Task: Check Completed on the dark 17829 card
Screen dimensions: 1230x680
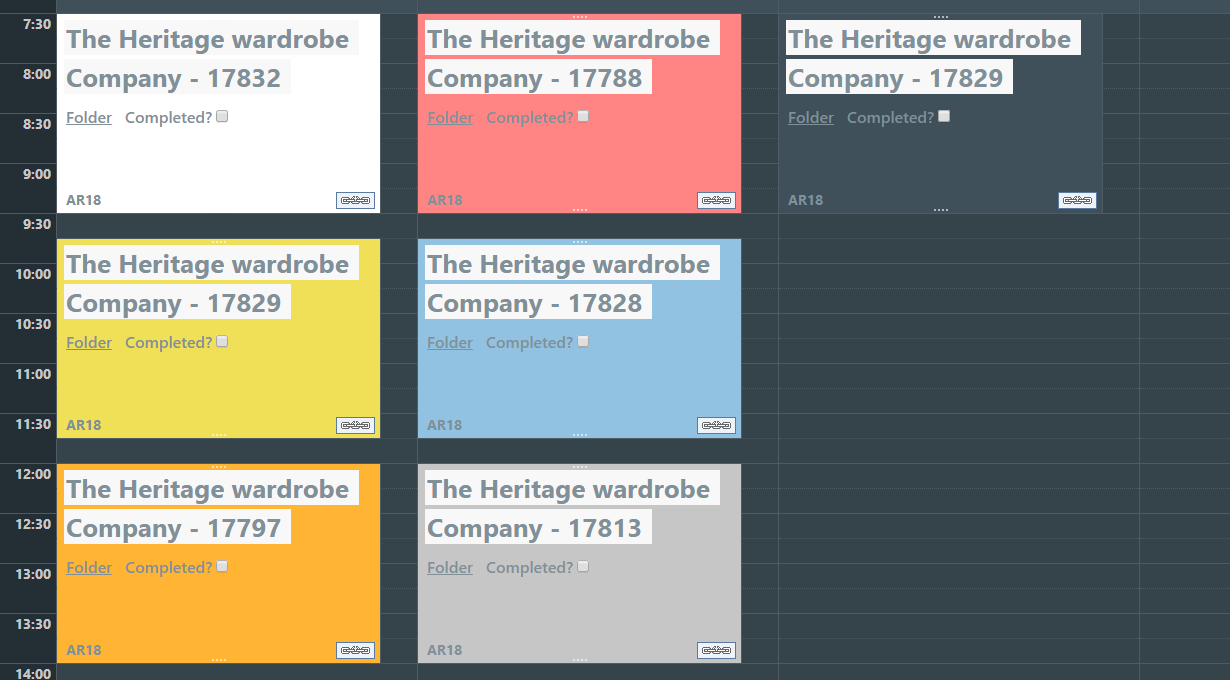Action: click(944, 116)
